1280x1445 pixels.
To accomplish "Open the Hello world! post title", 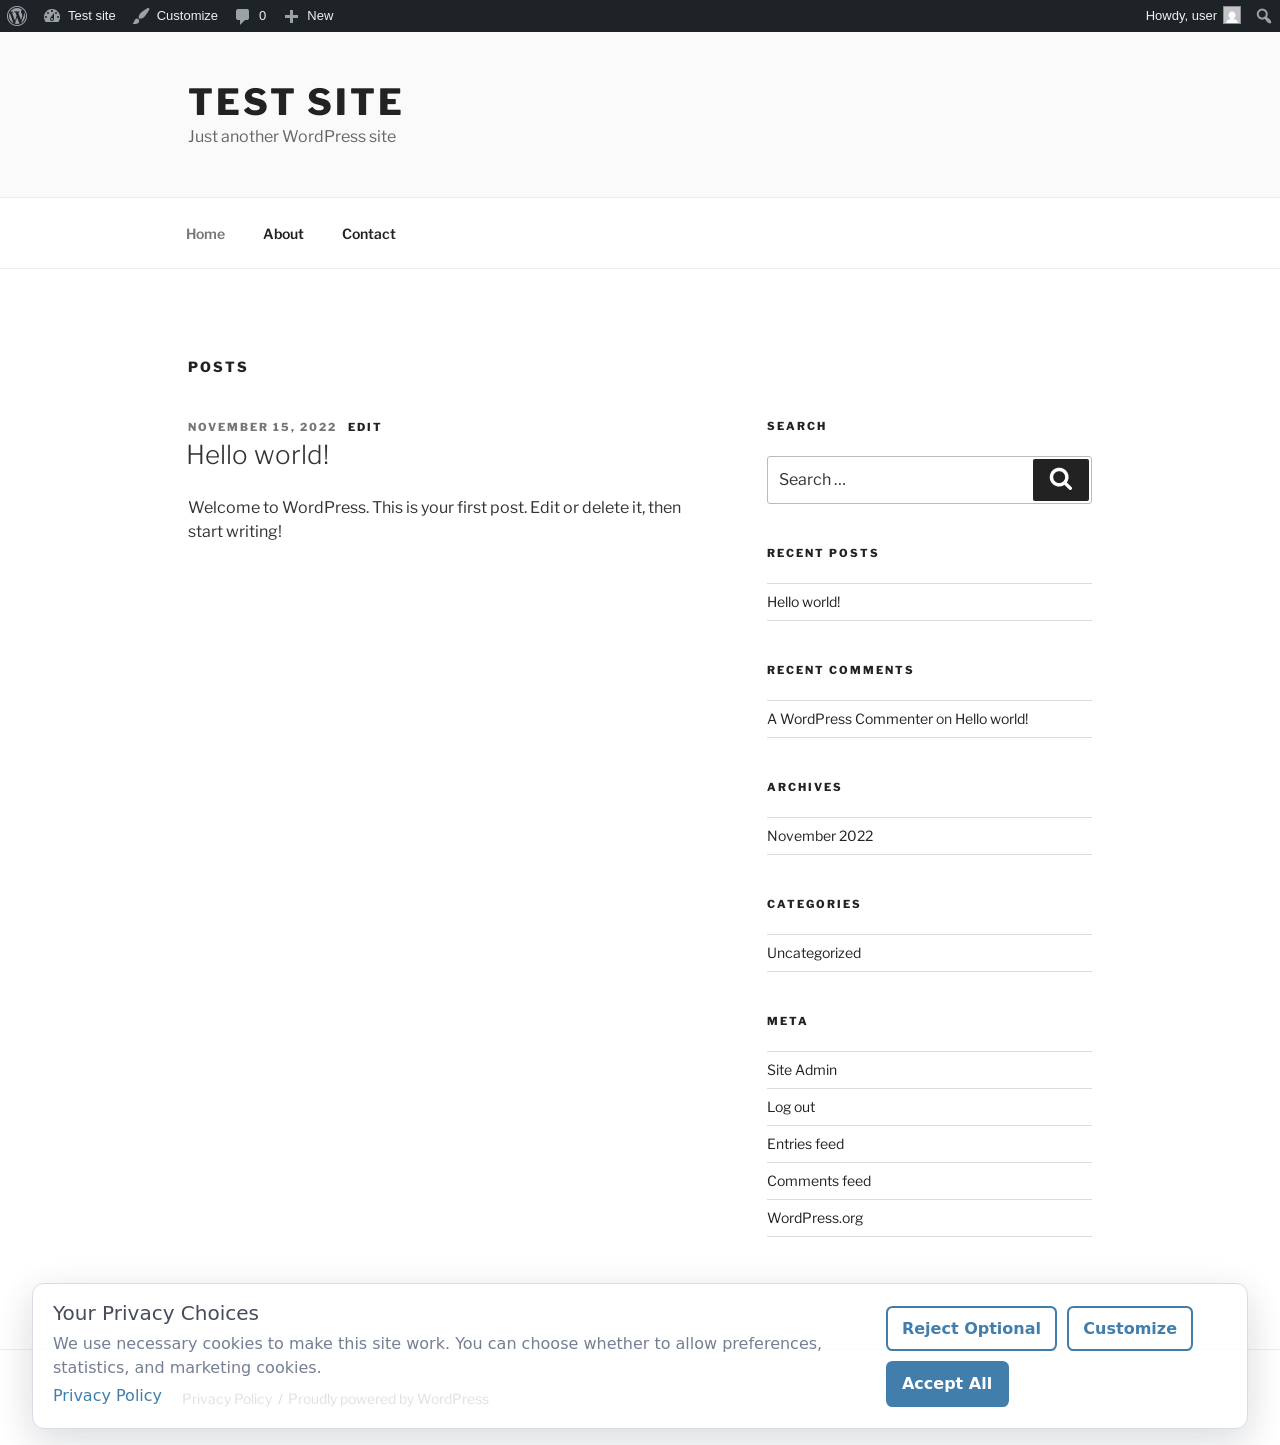I will tap(258, 455).
